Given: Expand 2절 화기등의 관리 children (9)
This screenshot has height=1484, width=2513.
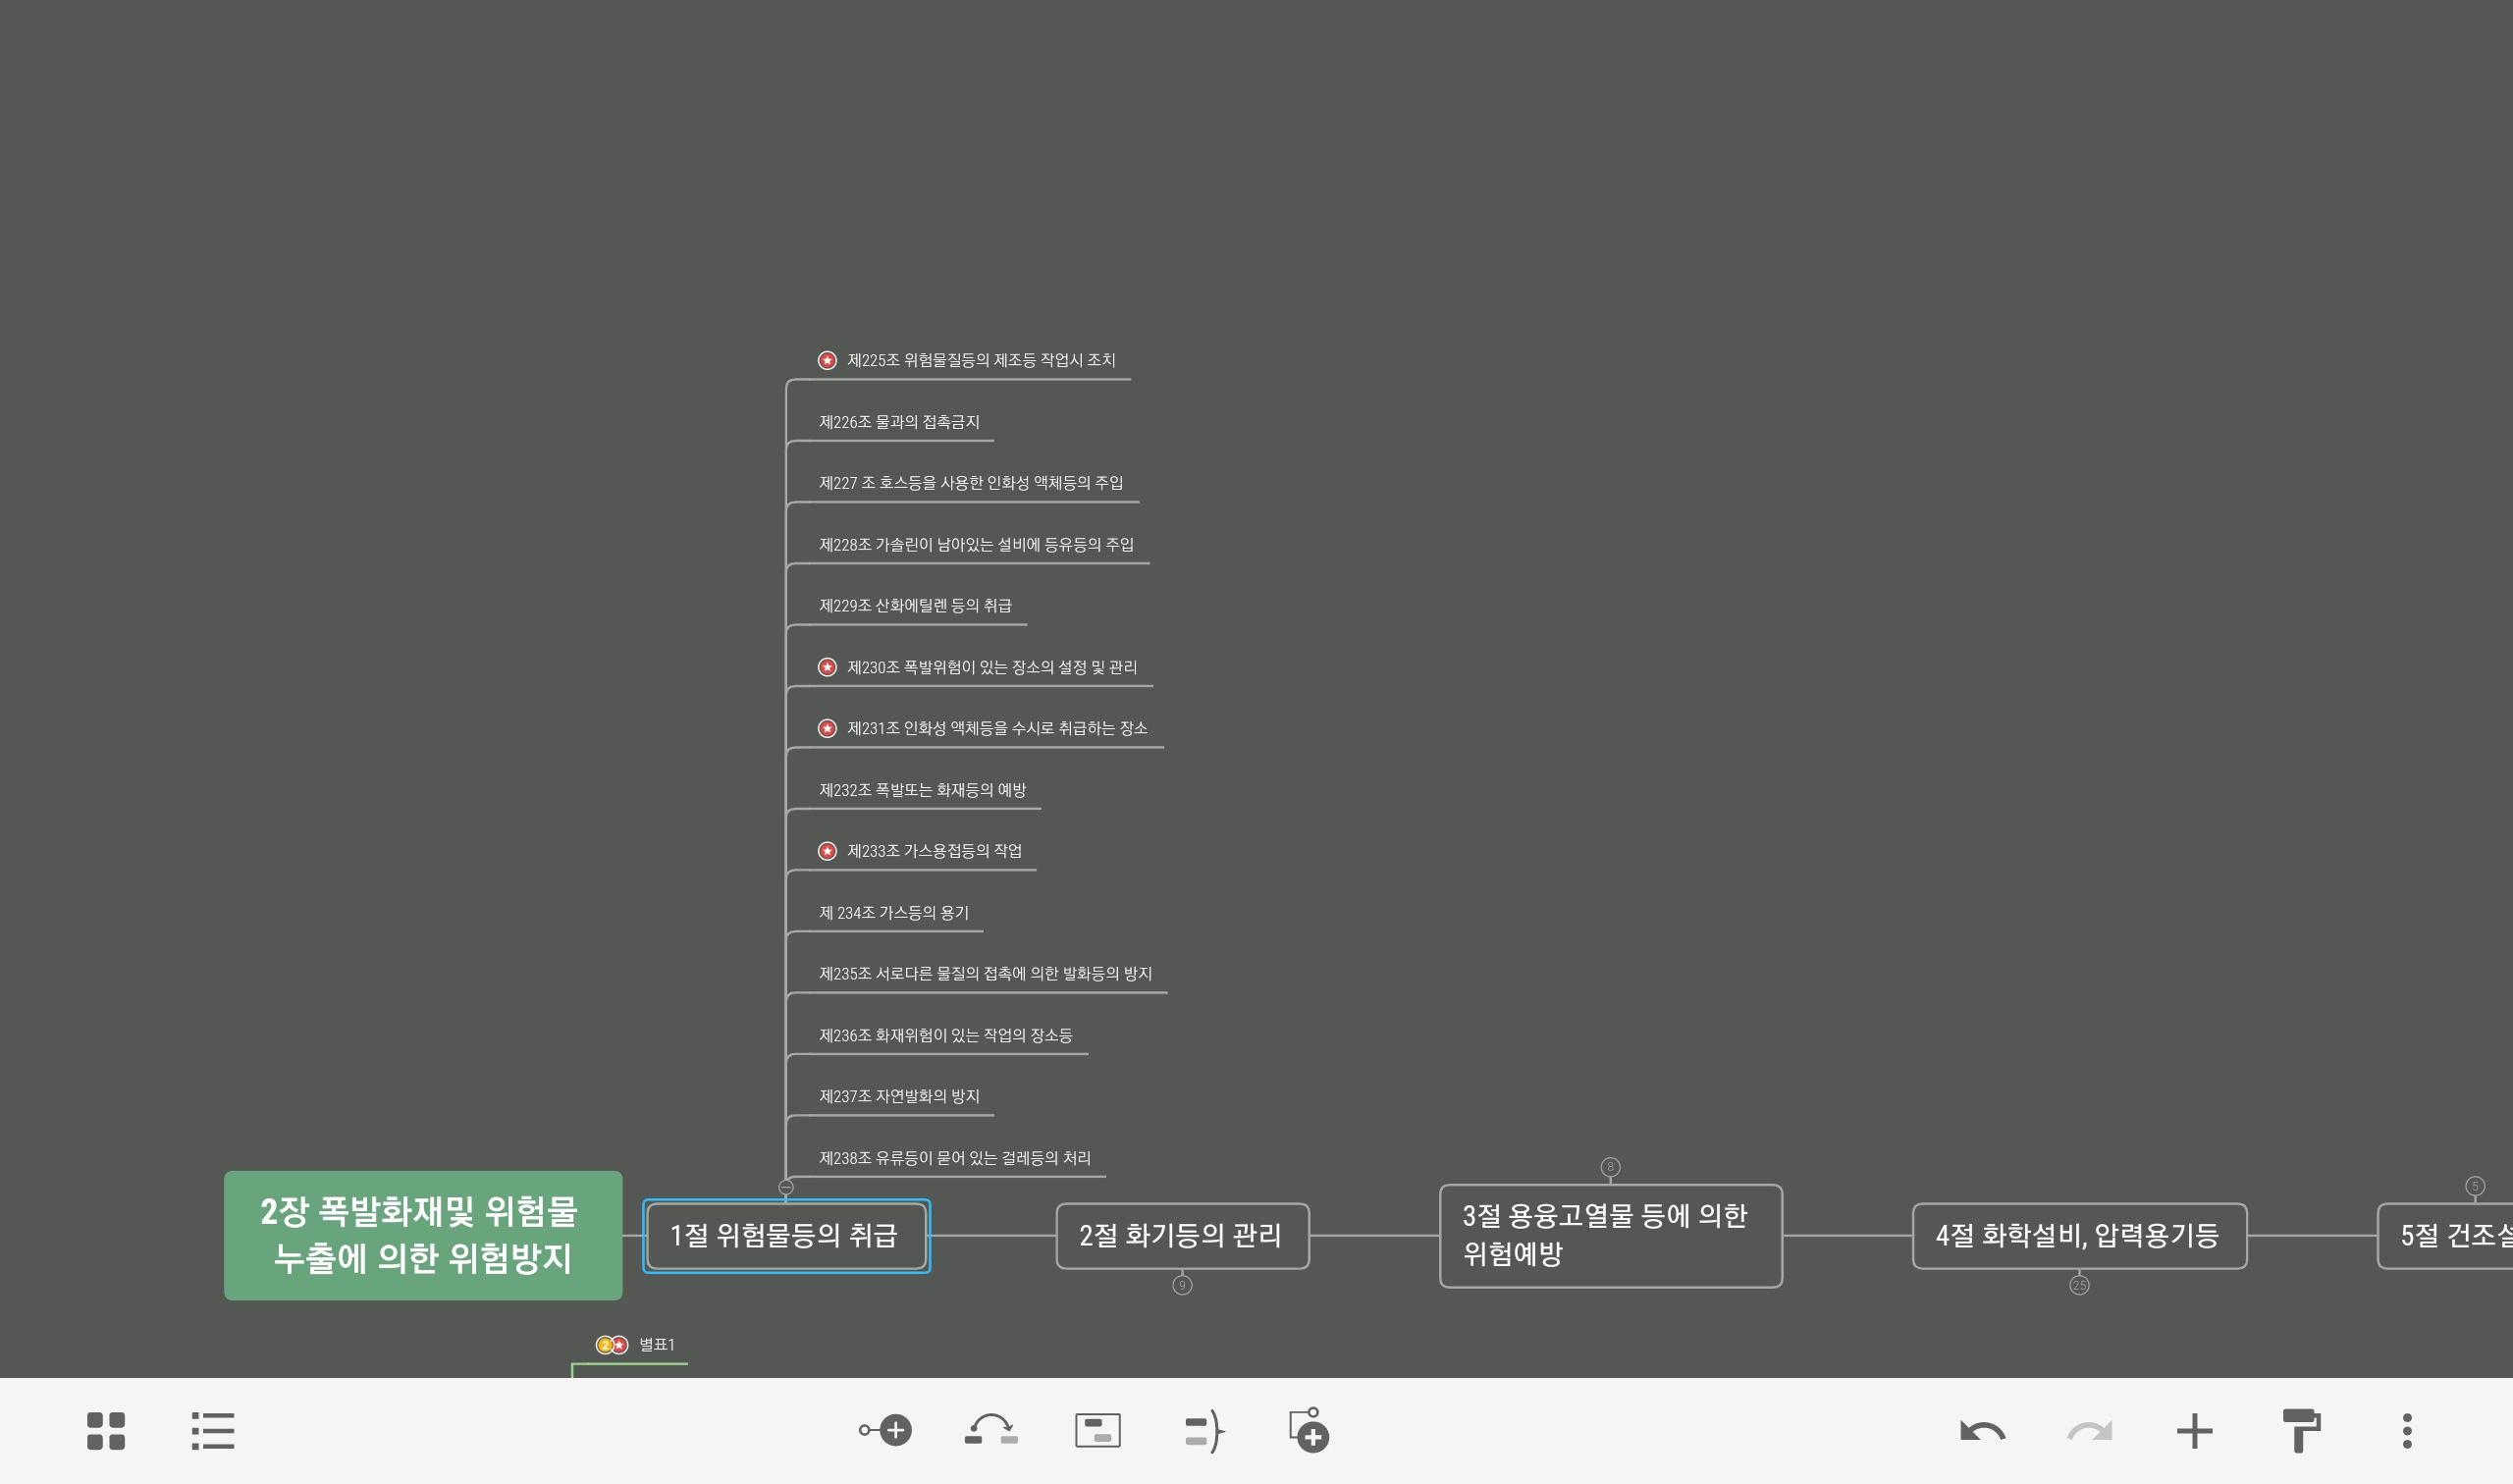Looking at the screenshot, I should pos(1182,1285).
